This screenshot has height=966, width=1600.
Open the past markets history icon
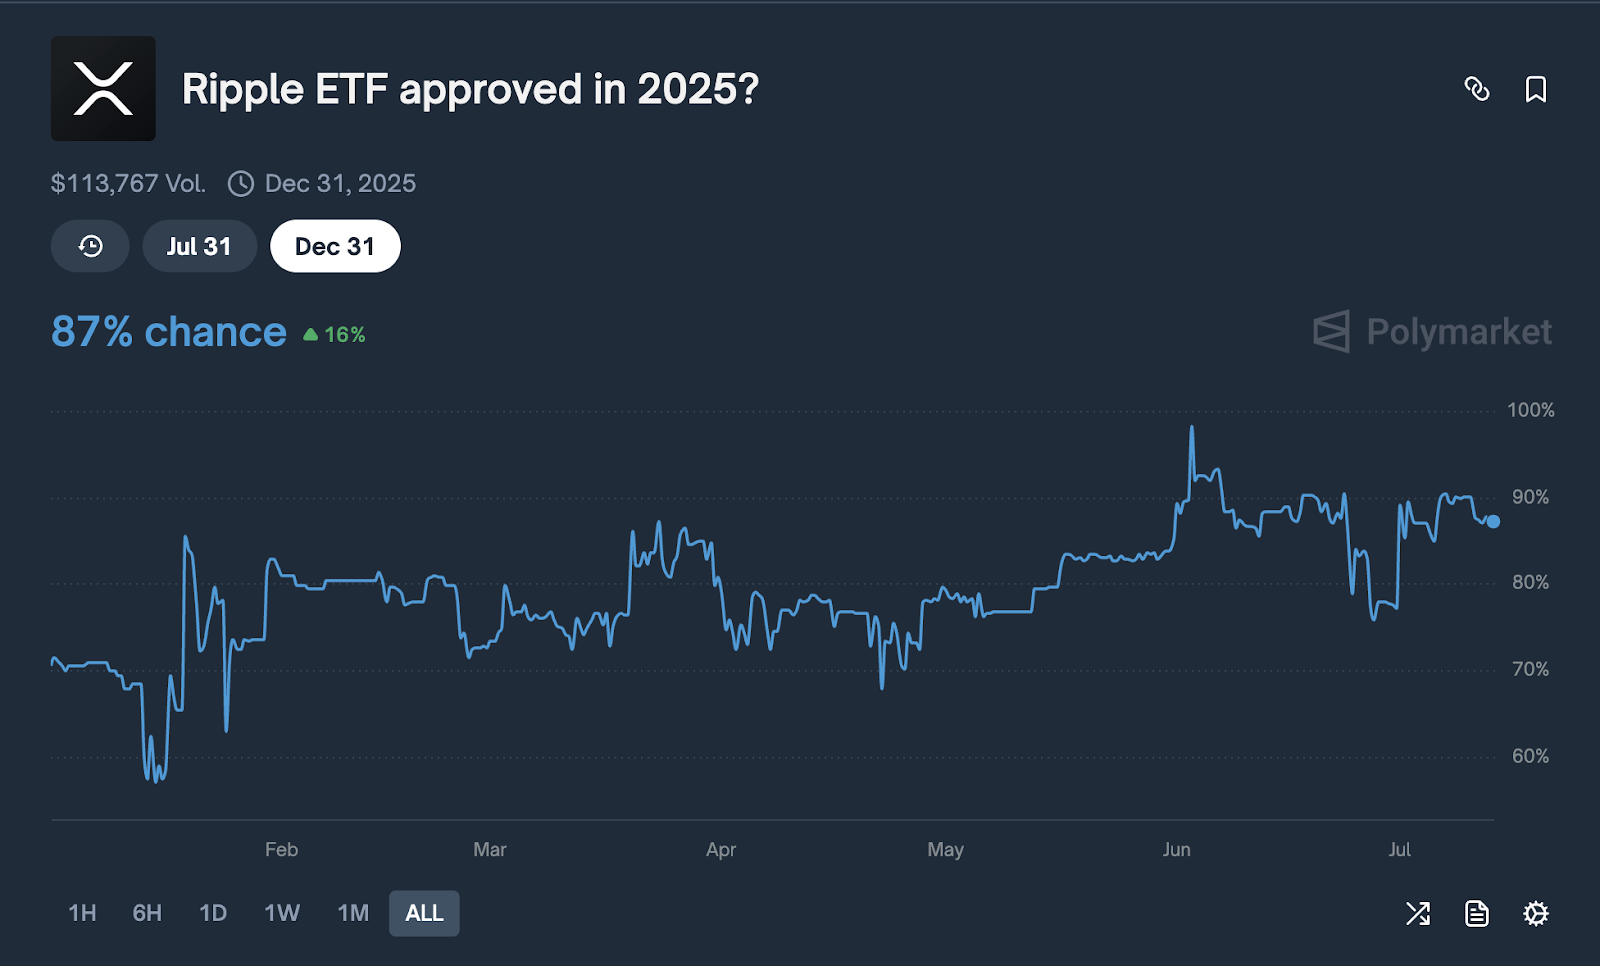click(90, 246)
